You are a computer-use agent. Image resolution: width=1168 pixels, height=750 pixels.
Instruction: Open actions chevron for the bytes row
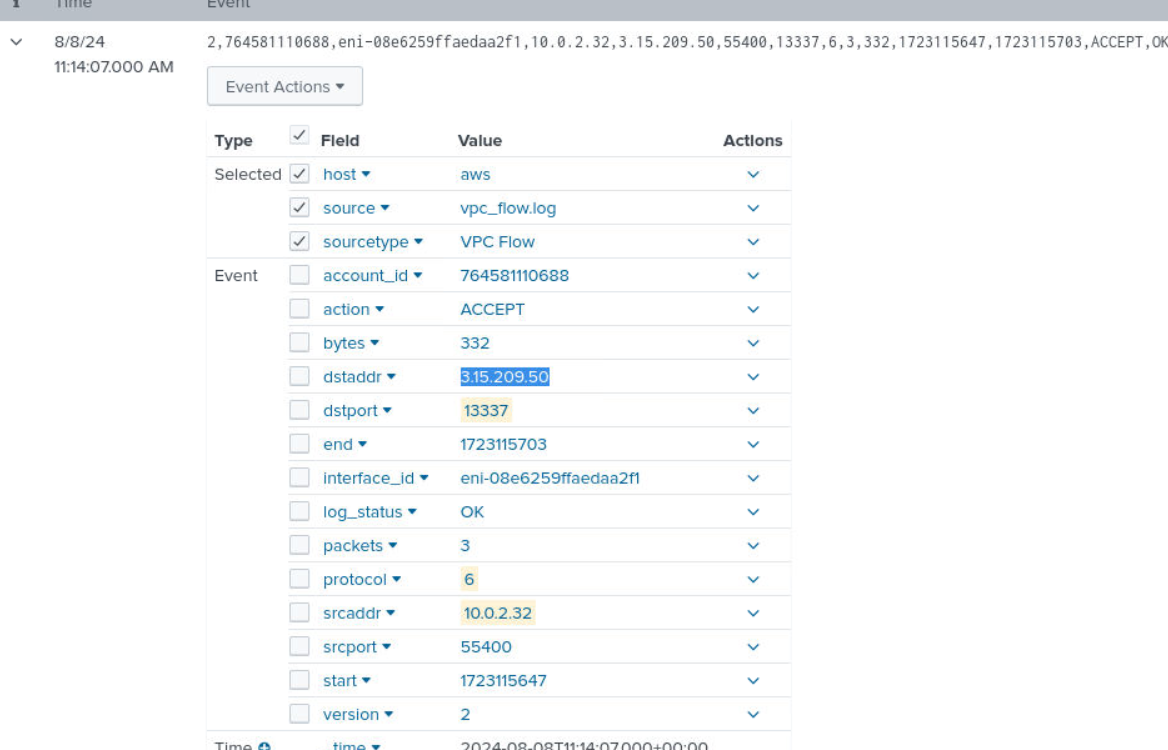753,343
